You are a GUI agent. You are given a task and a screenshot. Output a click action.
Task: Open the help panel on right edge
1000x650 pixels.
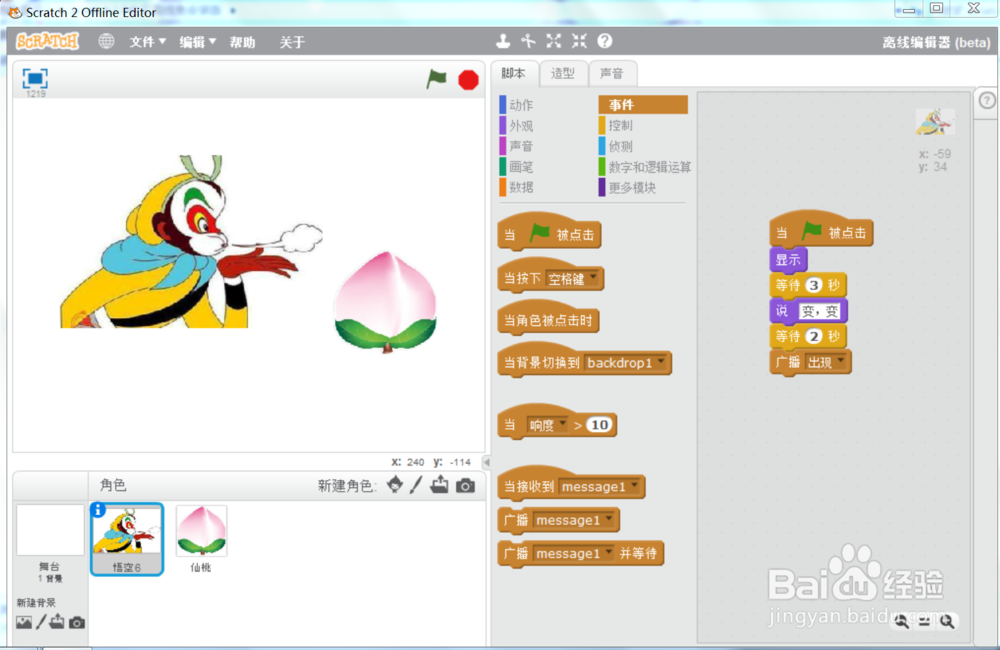pyautogui.click(x=987, y=100)
